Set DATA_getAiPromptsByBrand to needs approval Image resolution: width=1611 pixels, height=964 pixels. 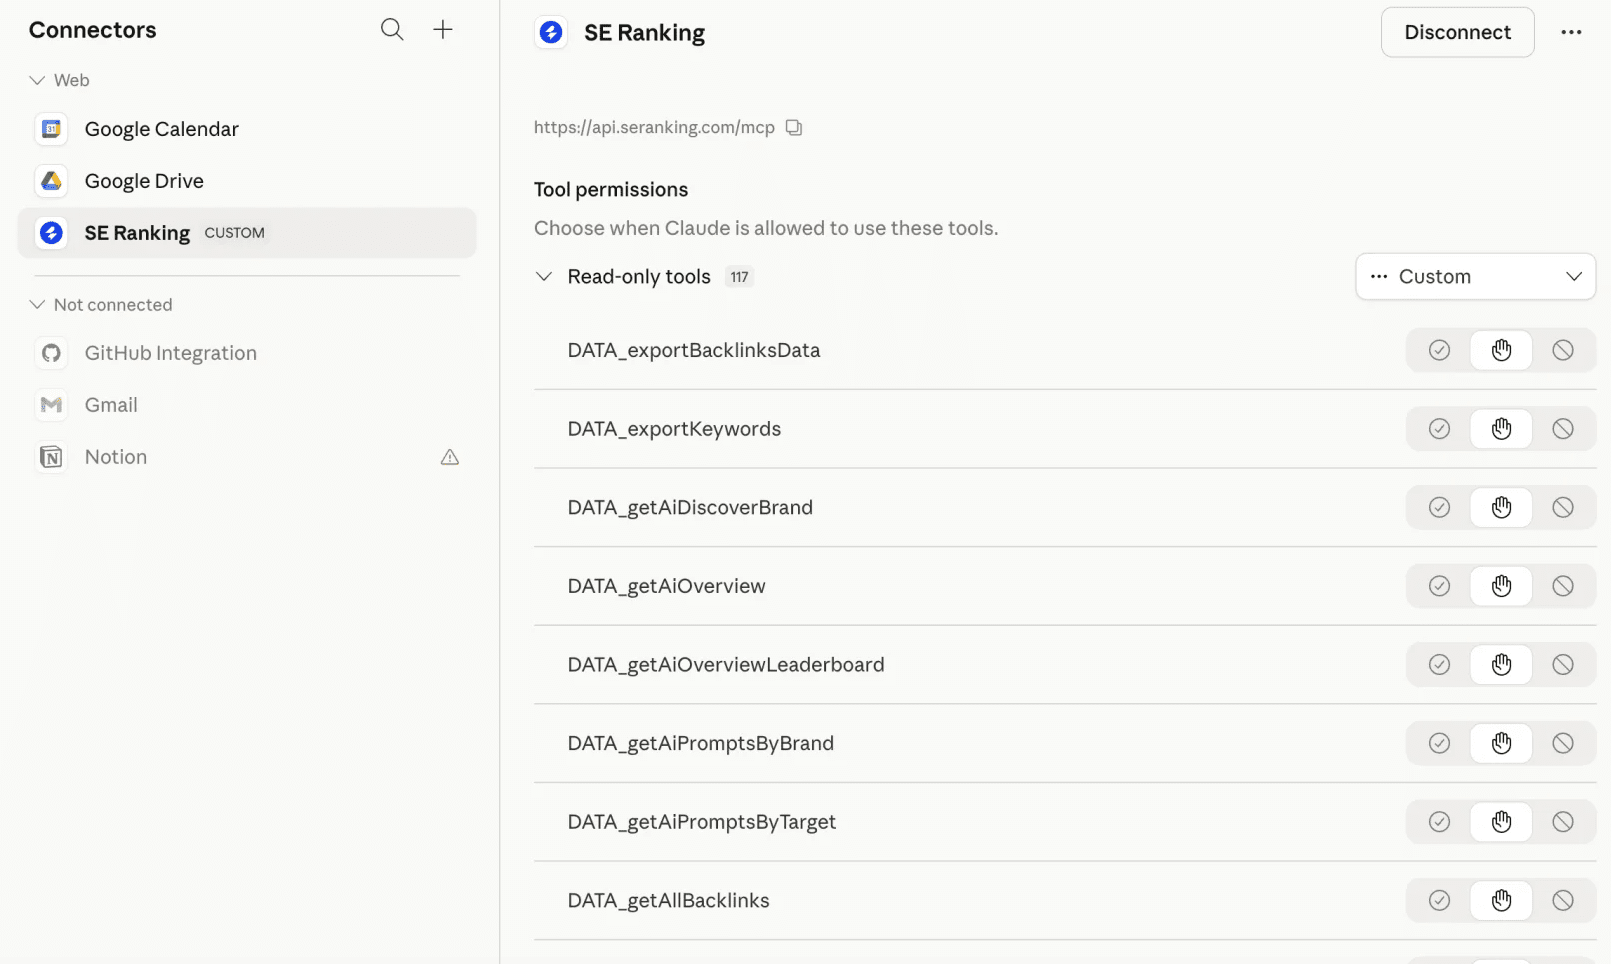[x=1501, y=743]
